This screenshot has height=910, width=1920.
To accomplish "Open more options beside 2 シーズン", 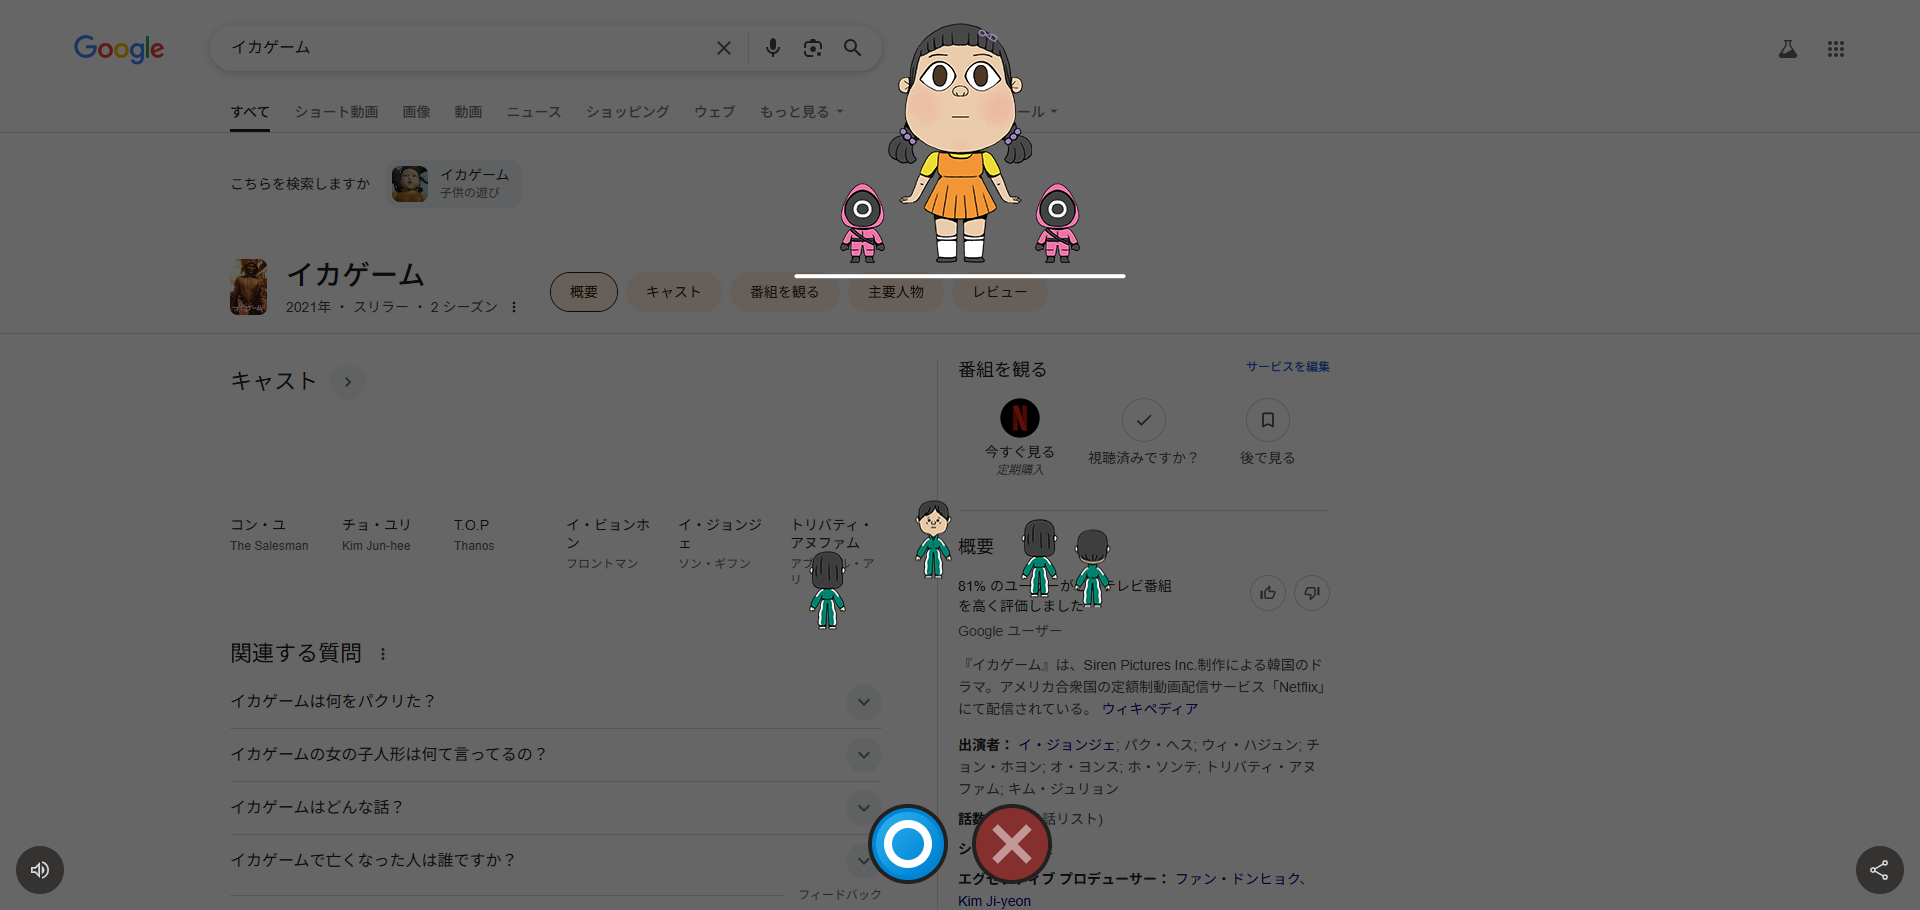I will click(x=514, y=307).
